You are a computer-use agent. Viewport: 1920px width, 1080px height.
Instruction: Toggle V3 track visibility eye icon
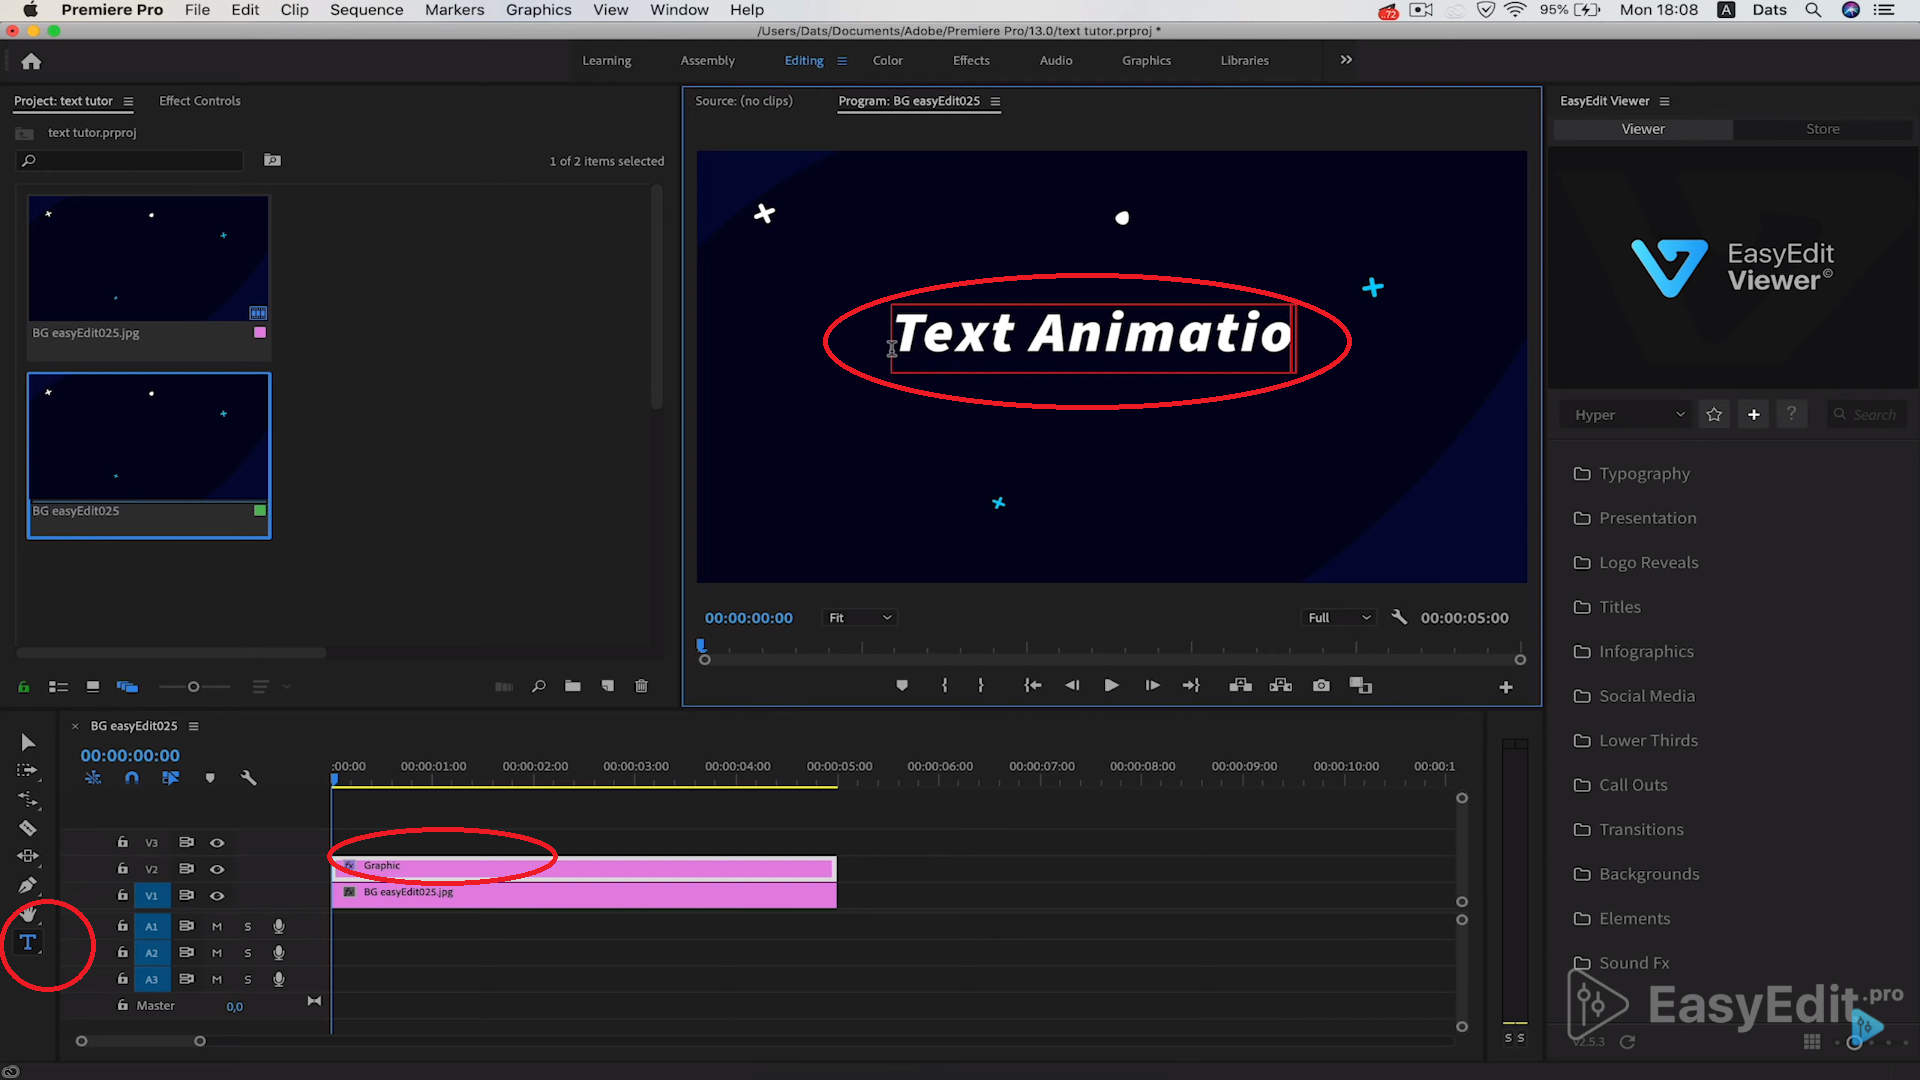click(x=216, y=841)
